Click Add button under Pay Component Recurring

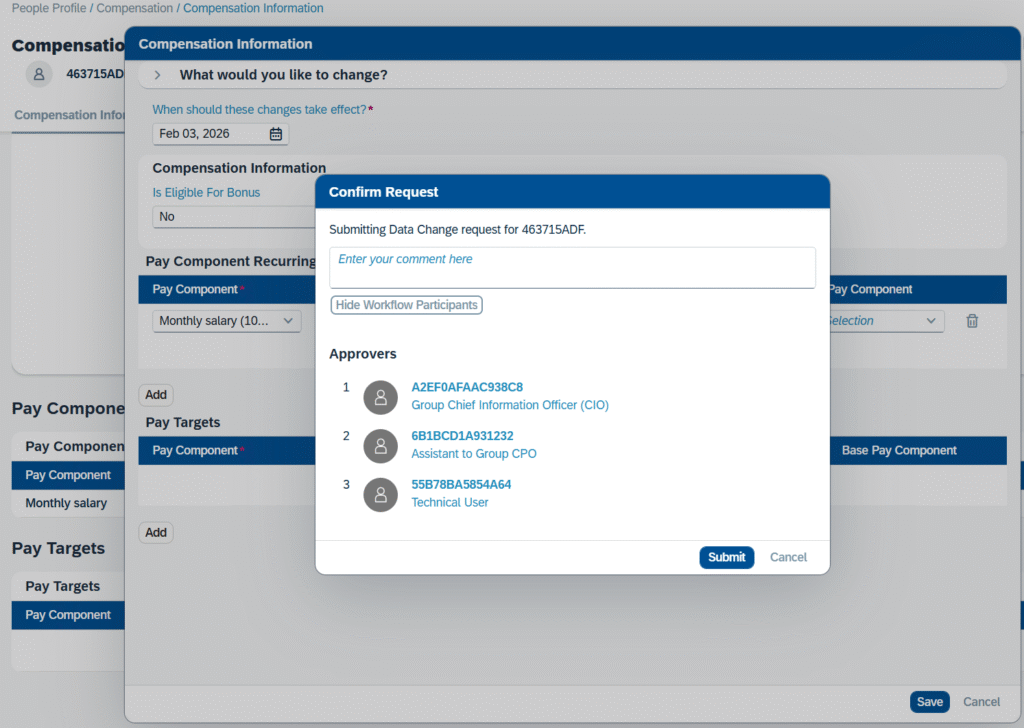point(156,395)
